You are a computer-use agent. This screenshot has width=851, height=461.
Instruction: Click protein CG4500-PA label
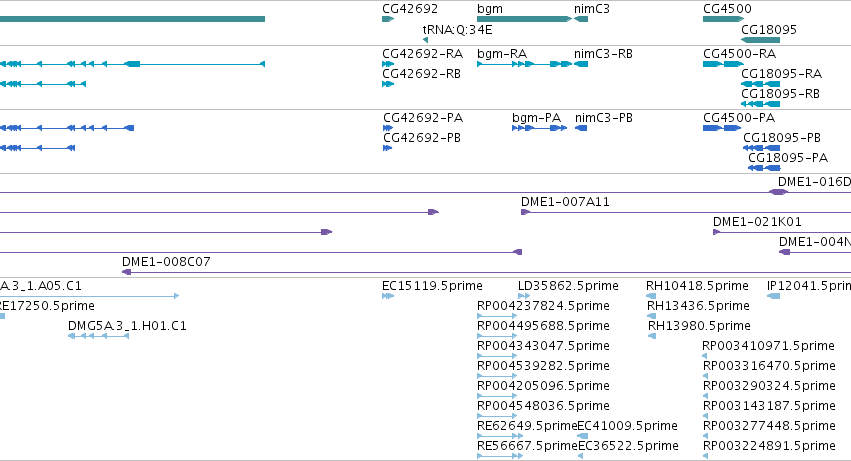(739, 118)
